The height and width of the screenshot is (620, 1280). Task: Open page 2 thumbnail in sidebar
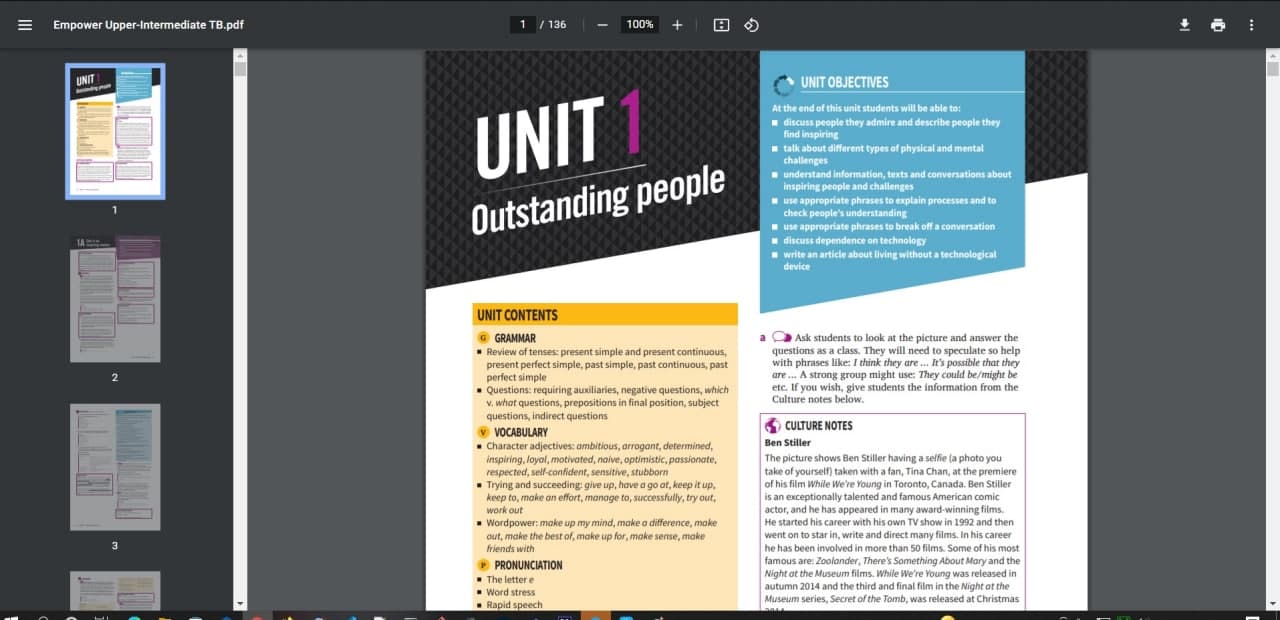tap(115, 299)
